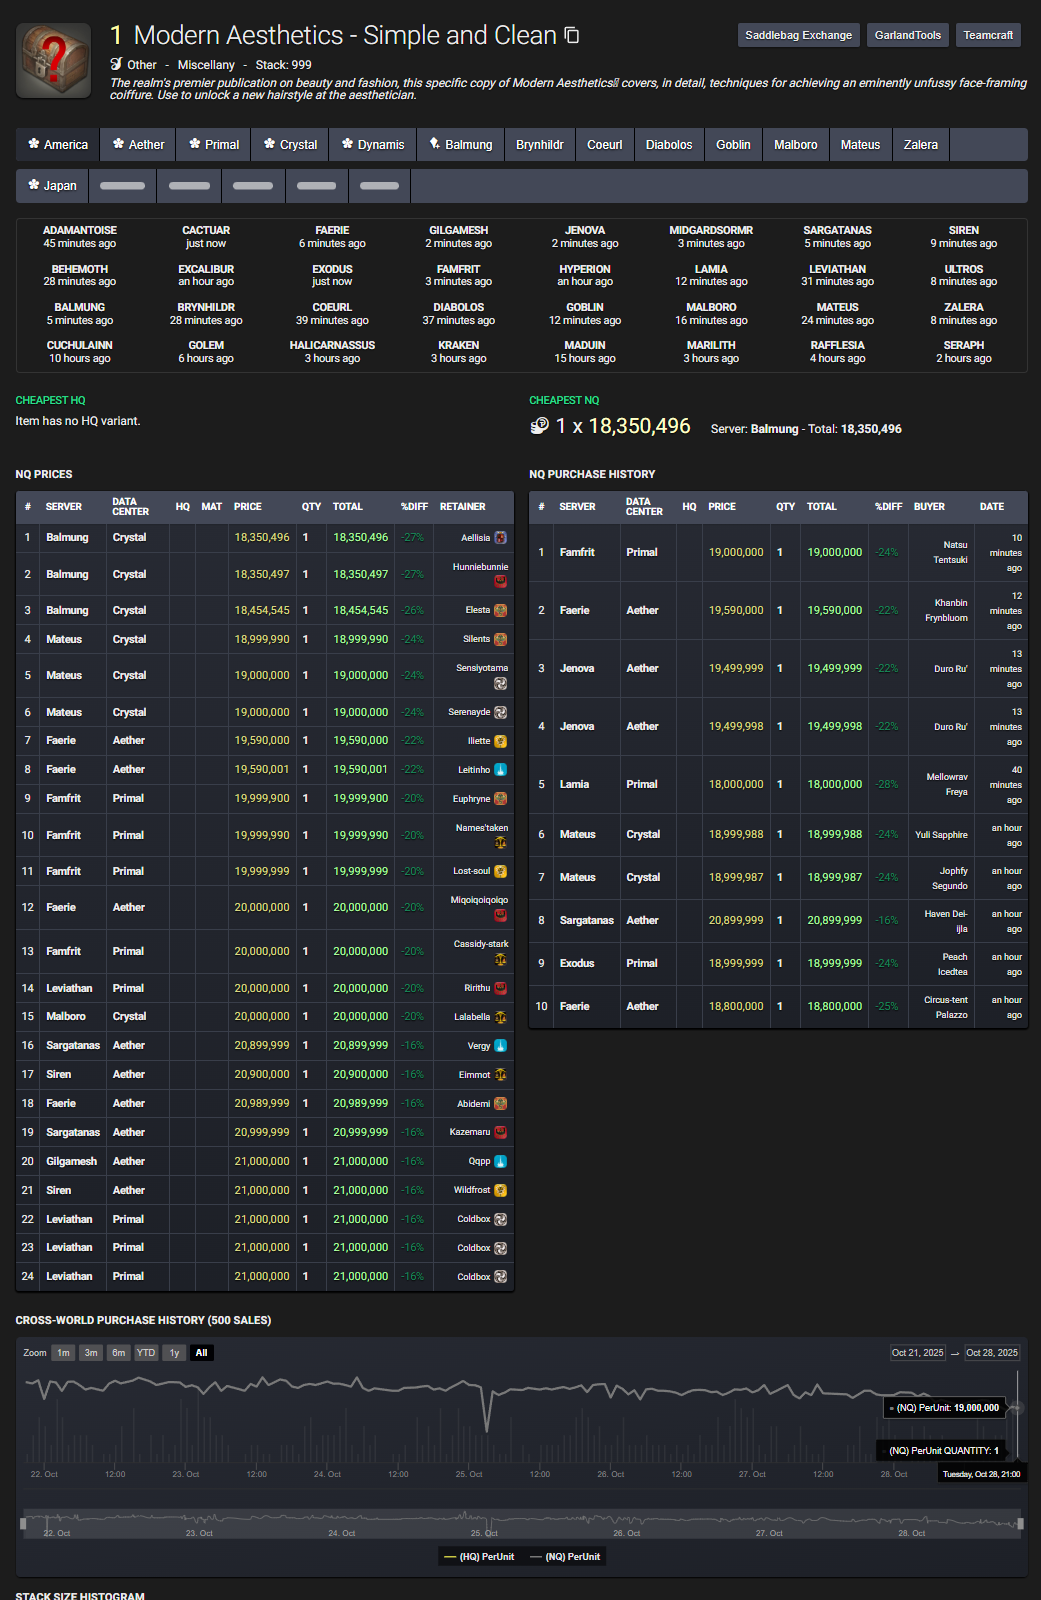Screen dimensions: 1041x1600
Task: Open the Coeurl world tab
Action: pyautogui.click(x=605, y=145)
